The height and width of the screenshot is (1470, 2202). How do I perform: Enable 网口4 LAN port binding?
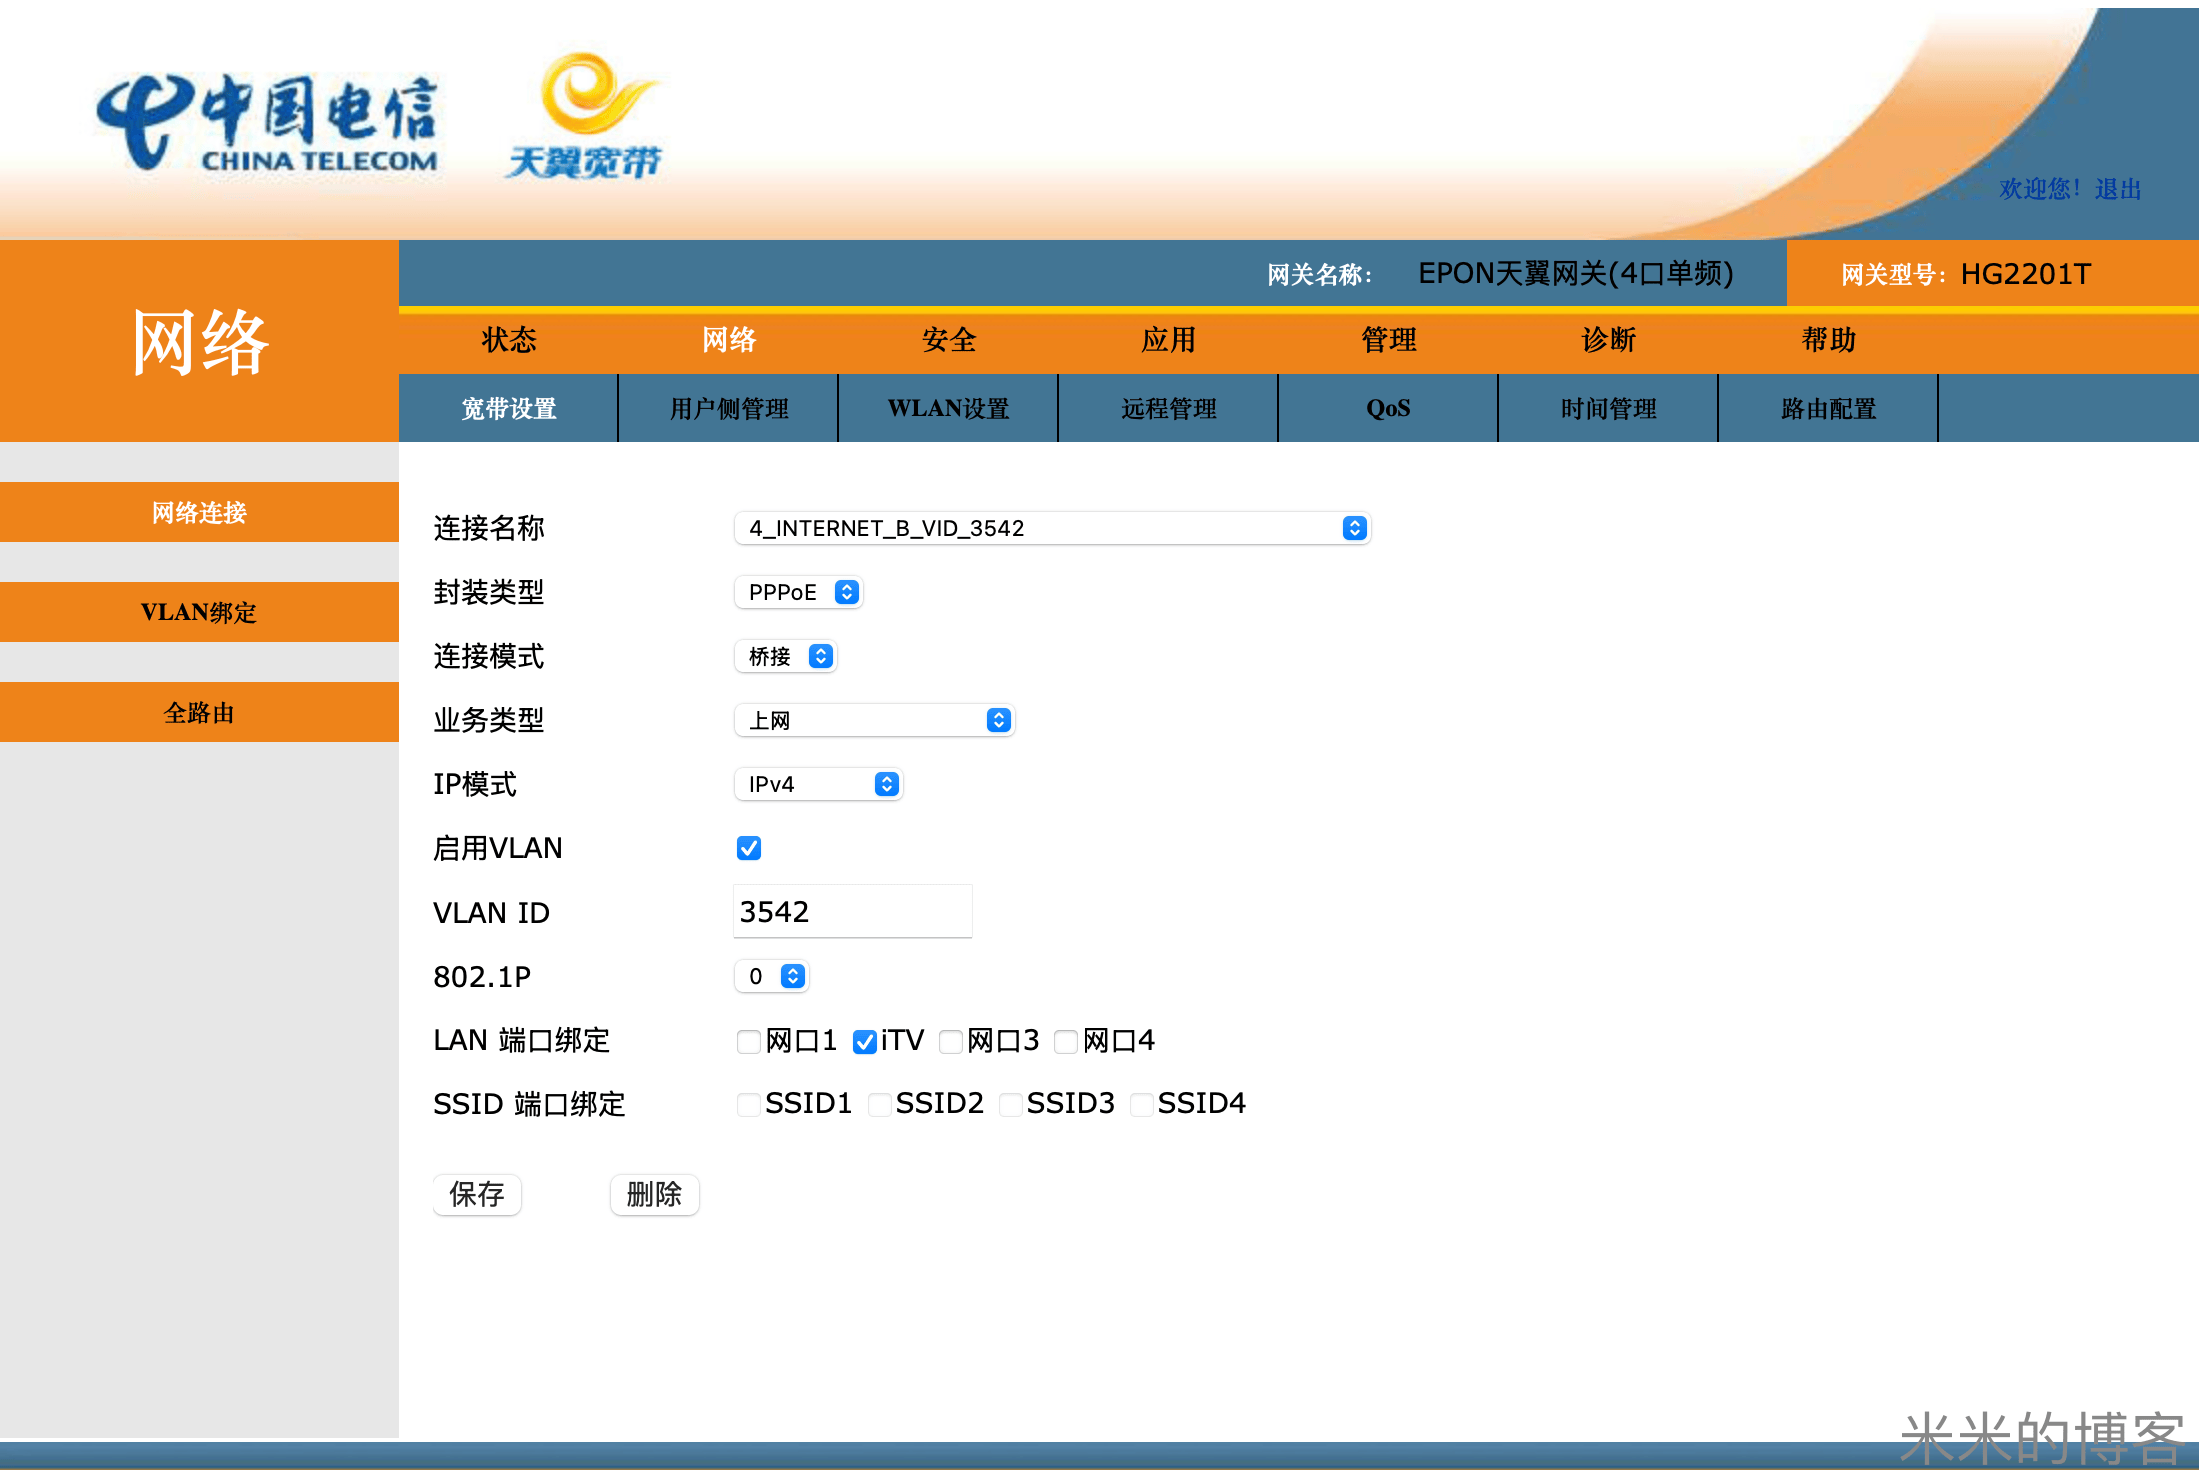(1066, 1041)
